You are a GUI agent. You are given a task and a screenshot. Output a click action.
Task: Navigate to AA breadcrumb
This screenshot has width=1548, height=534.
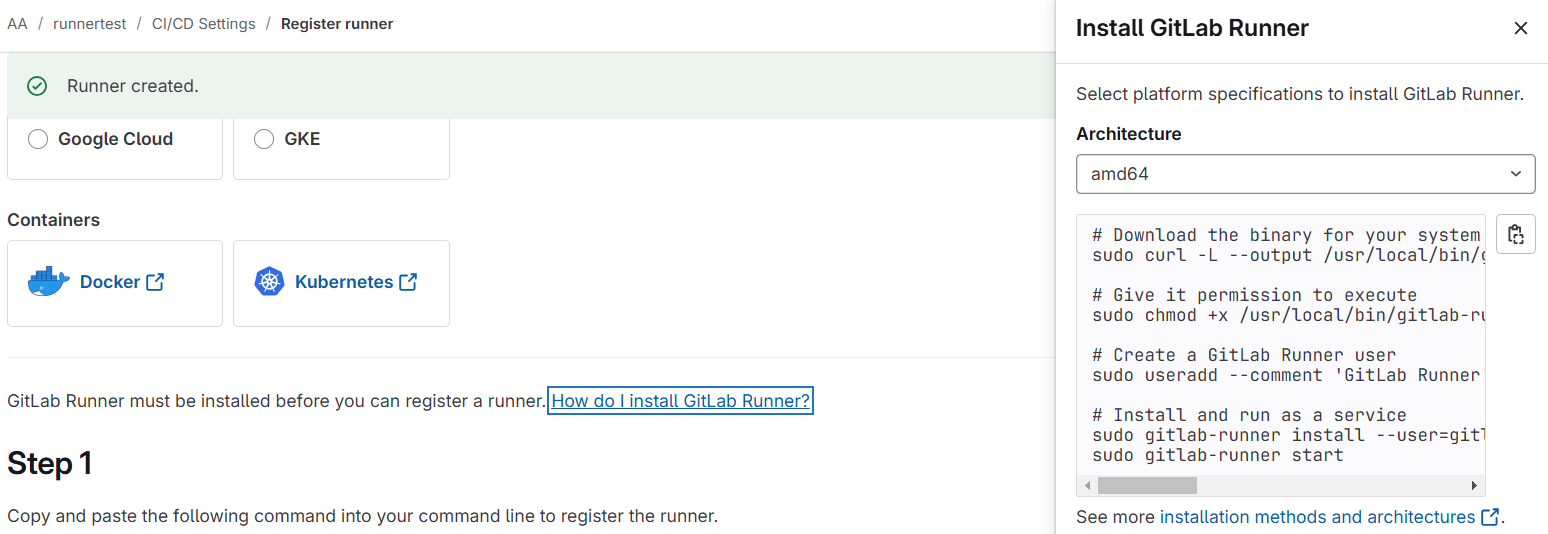[x=17, y=24]
